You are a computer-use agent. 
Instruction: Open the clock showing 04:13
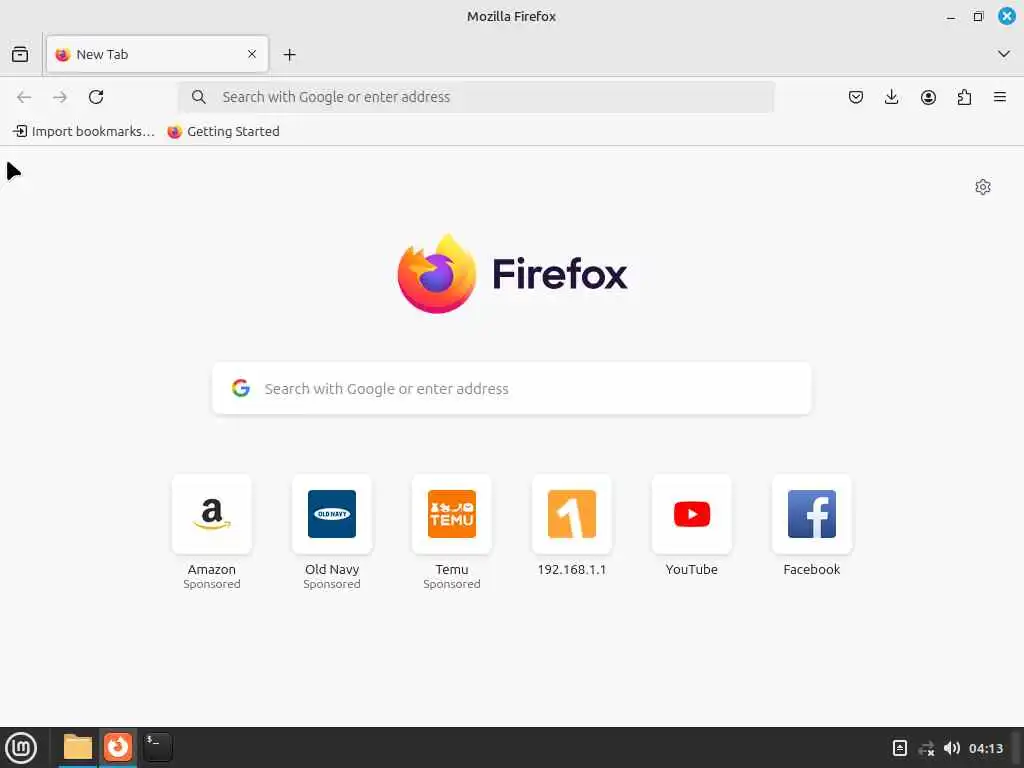pyautogui.click(x=985, y=748)
